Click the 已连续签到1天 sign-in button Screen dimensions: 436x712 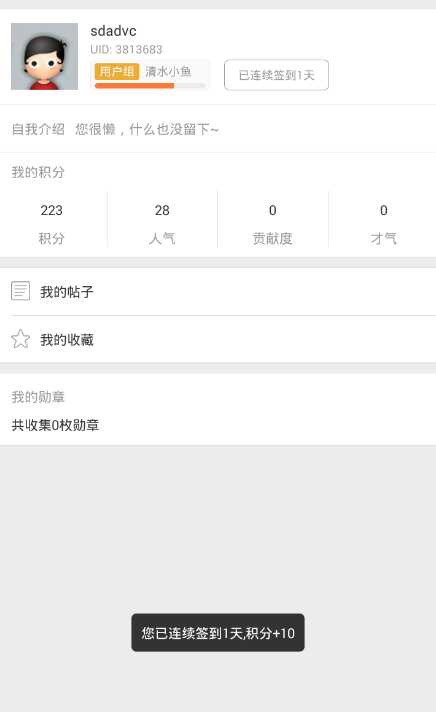(x=276, y=75)
